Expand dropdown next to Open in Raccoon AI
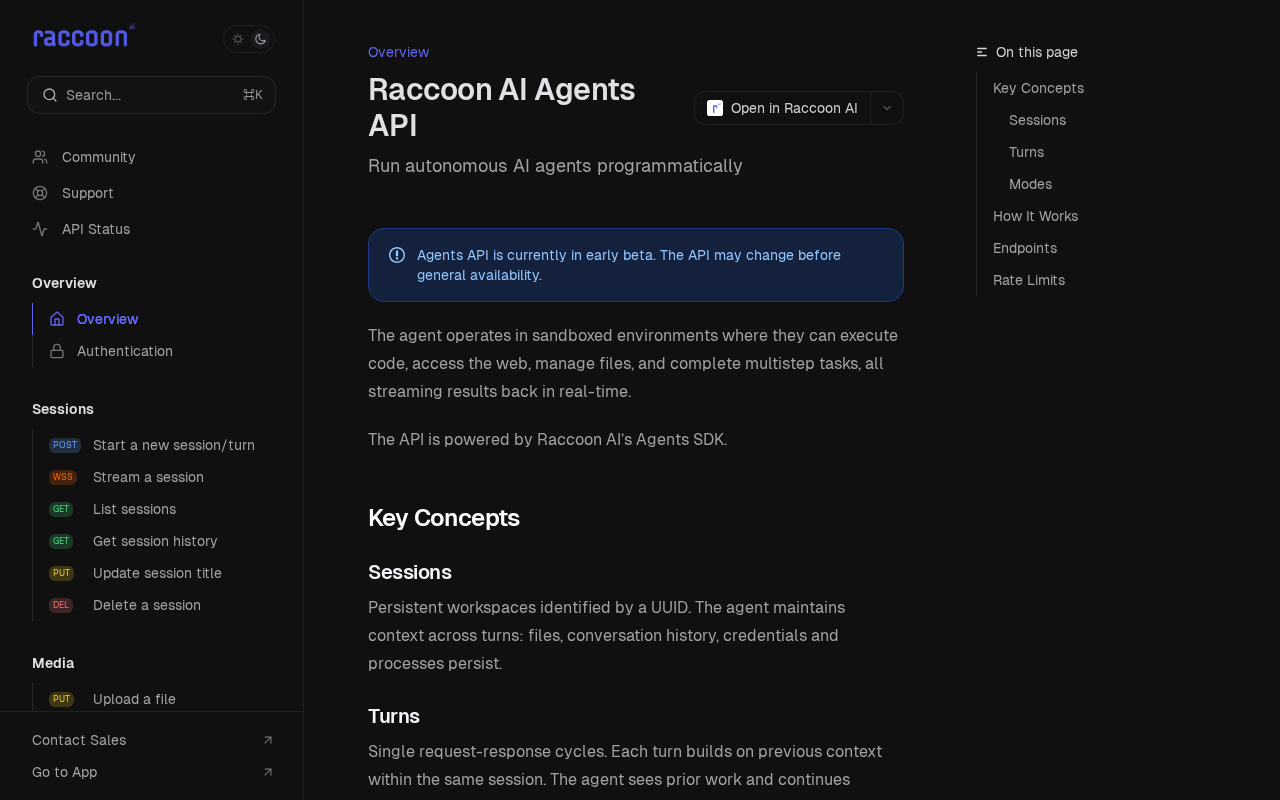This screenshot has height=800, width=1280. [x=887, y=108]
